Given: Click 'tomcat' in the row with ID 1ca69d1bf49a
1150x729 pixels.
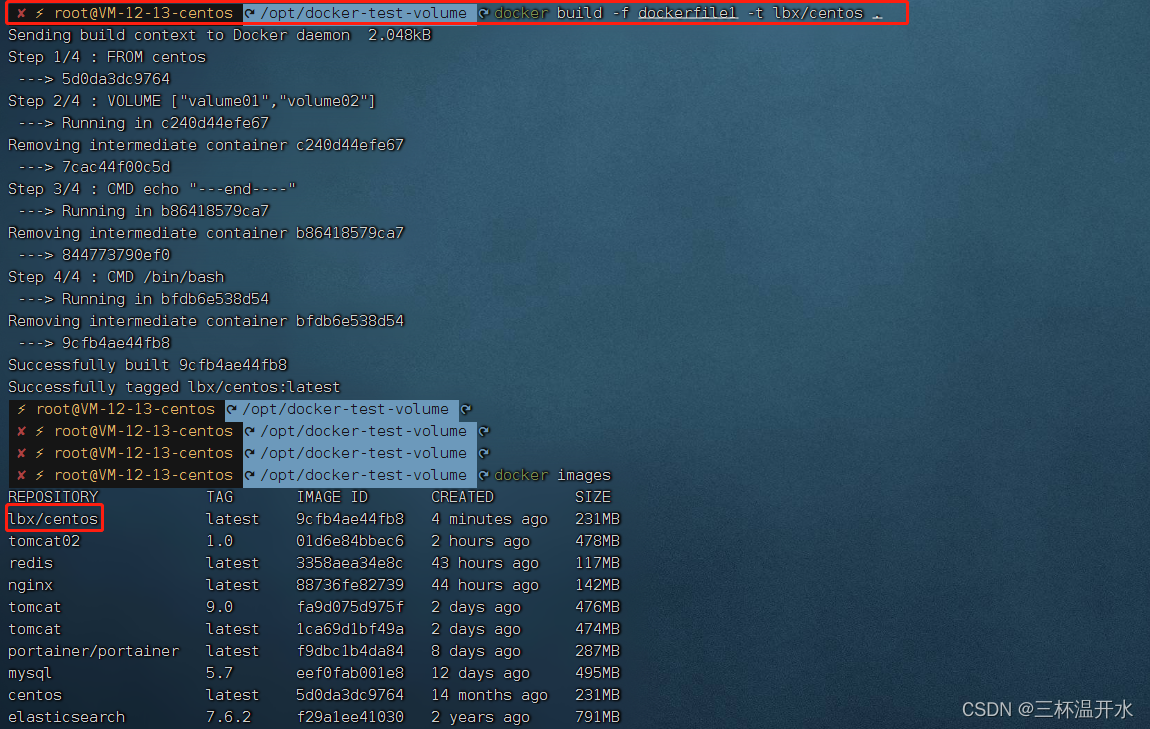Looking at the screenshot, I should coord(34,629).
